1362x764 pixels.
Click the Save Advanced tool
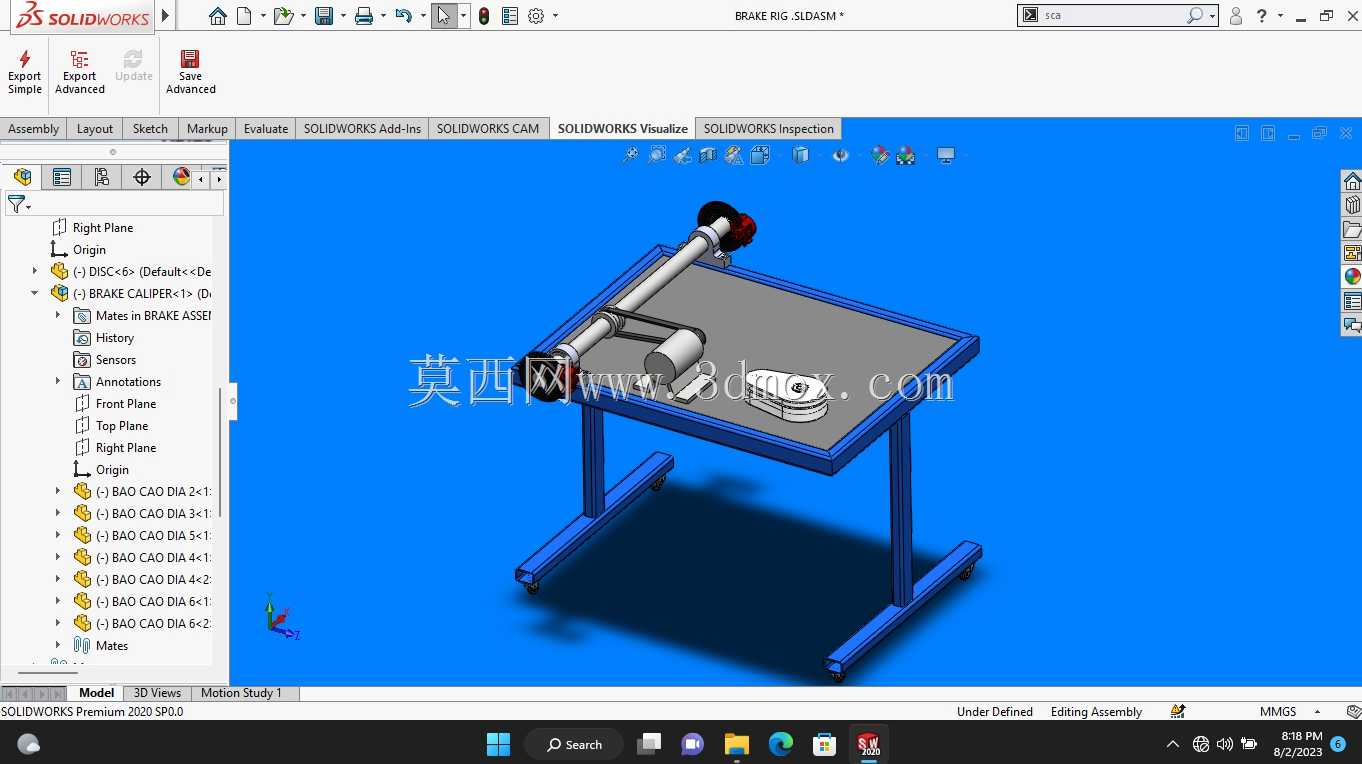(x=190, y=71)
